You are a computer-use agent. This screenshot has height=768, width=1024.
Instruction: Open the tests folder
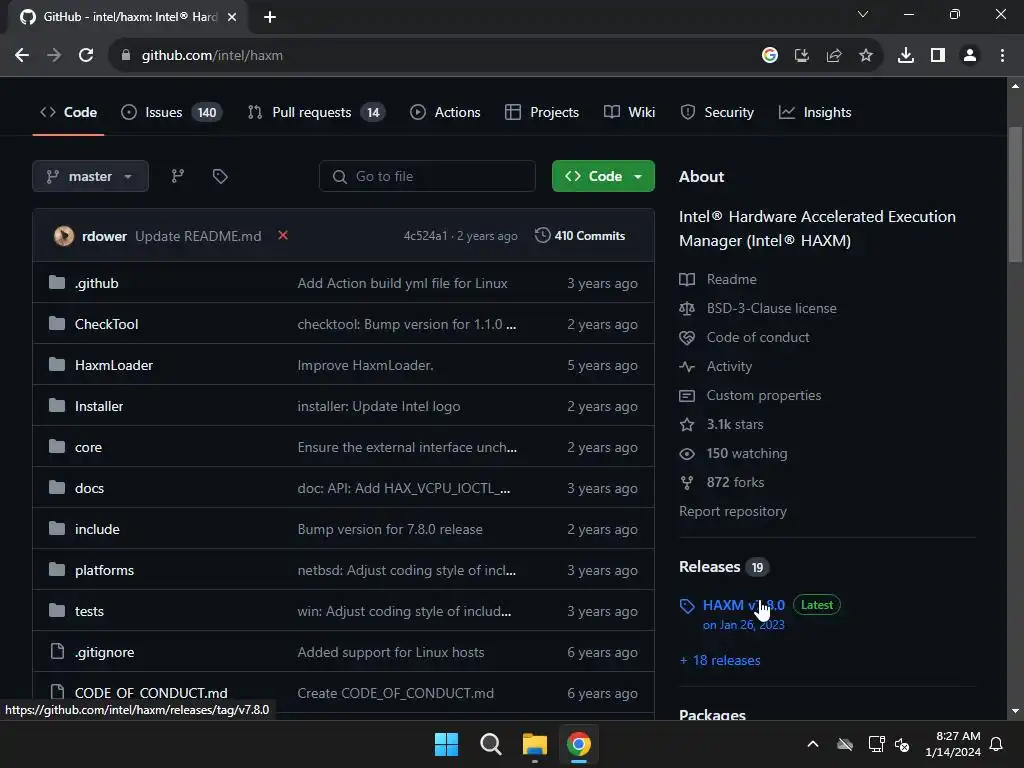(x=89, y=611)
